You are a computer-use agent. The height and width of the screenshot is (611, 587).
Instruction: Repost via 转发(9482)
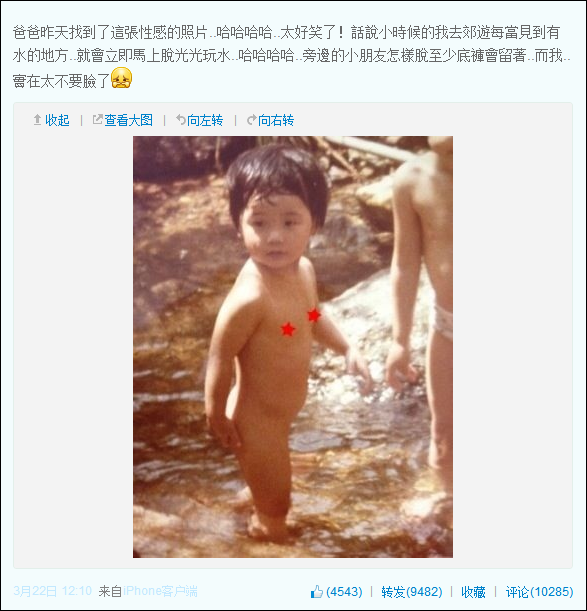[412, 592]
